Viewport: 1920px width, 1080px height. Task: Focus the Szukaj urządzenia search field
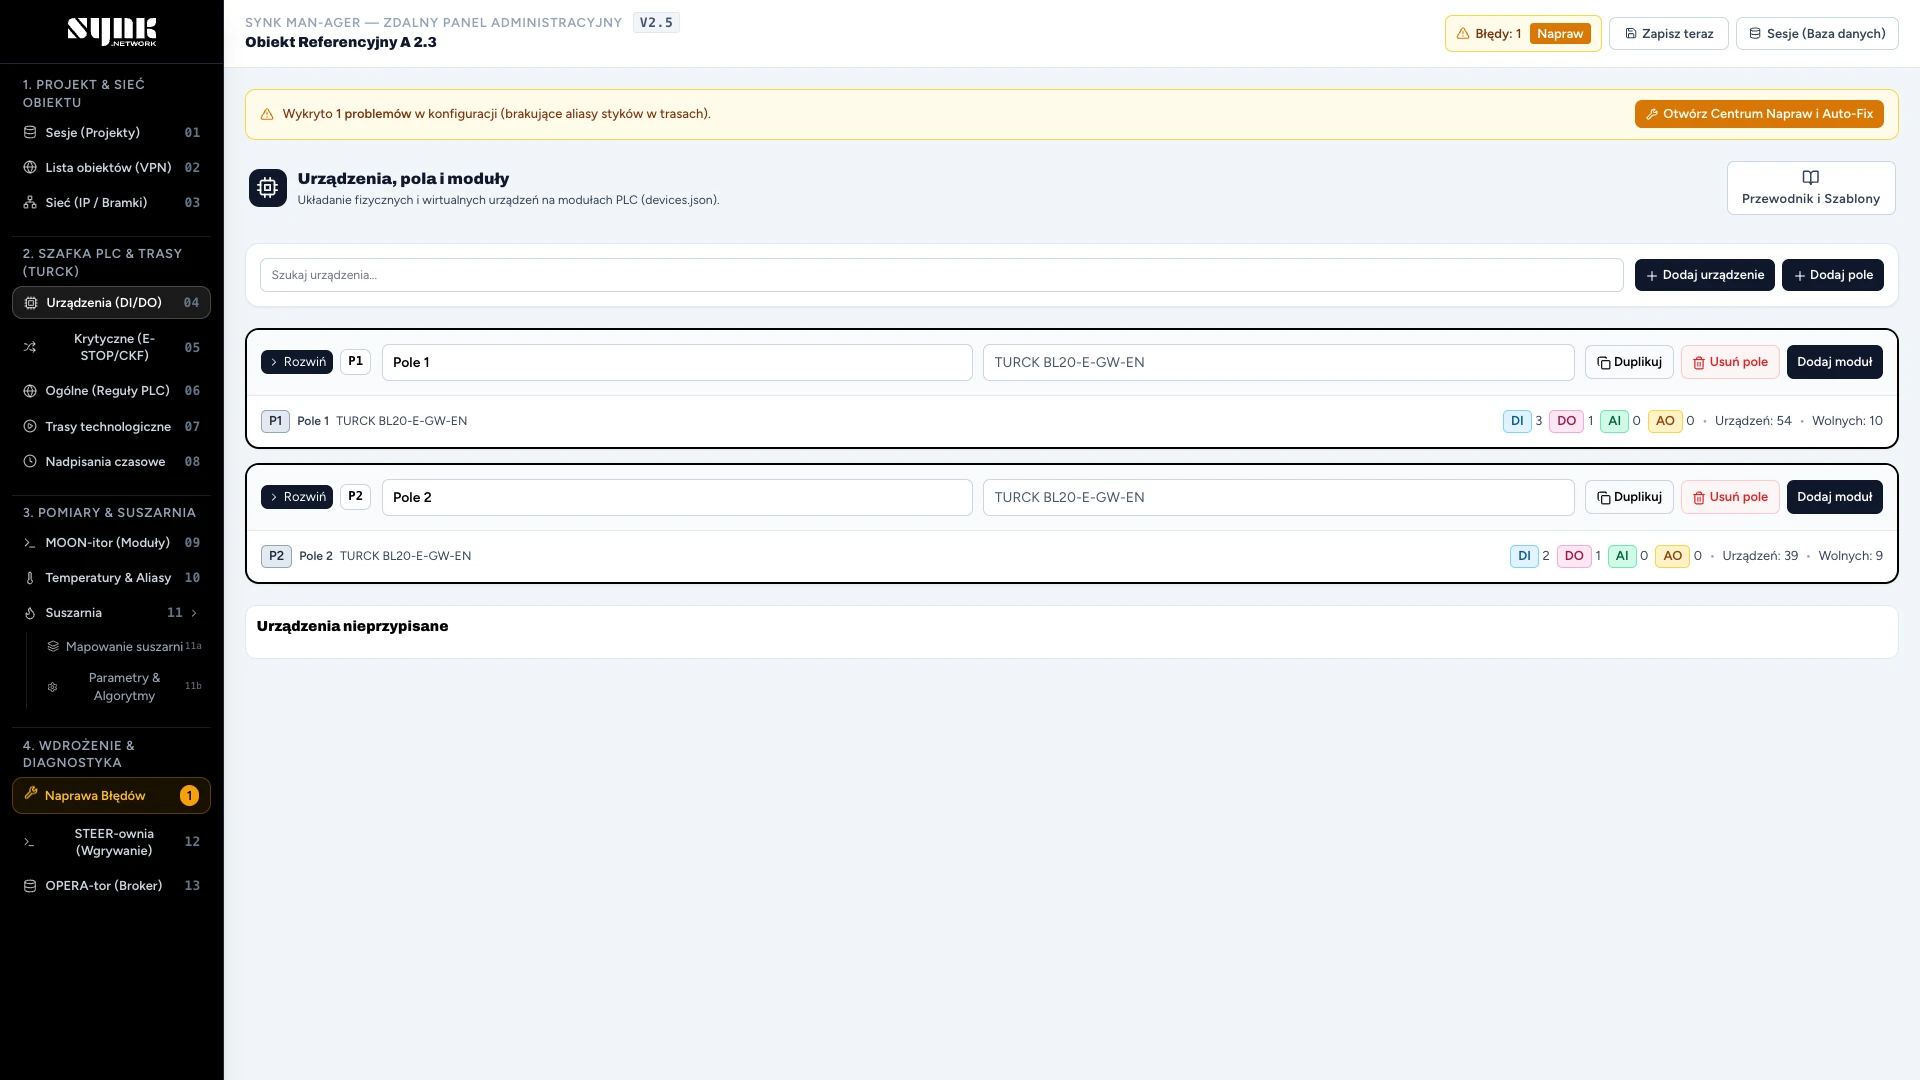(941, 275)
